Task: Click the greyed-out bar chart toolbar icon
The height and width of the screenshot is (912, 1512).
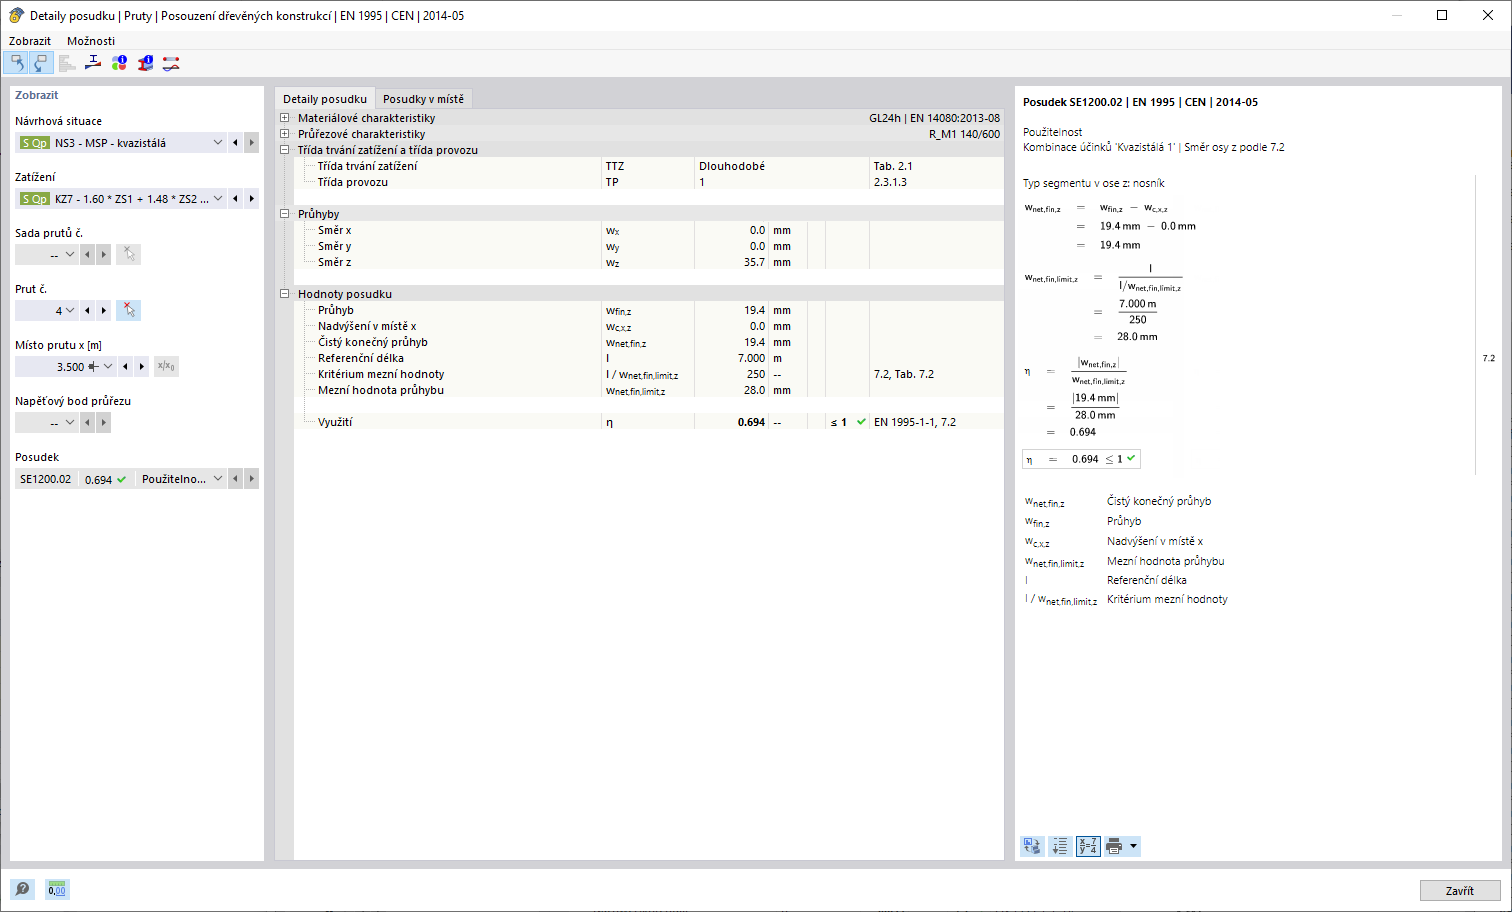Action: [67, 63]
